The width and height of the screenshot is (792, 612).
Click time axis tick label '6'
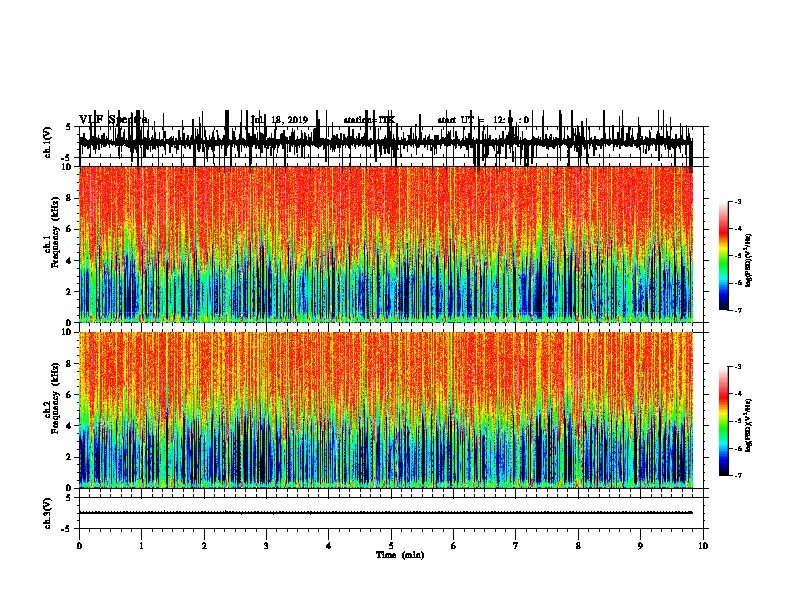pos(453,546)
